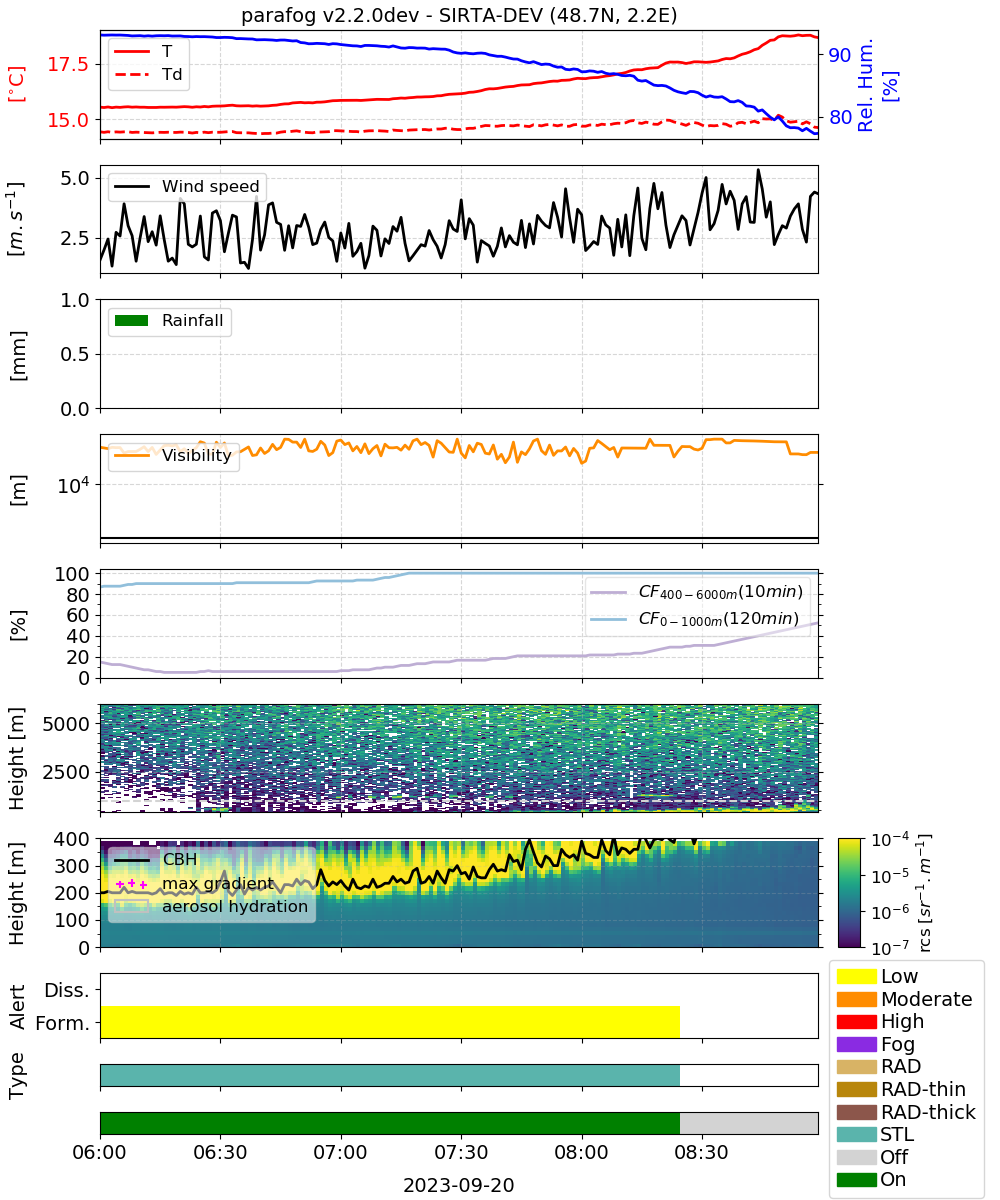
Task: Click the CBH legend entry
Action: pyautogui.click(x=156, y=860)
